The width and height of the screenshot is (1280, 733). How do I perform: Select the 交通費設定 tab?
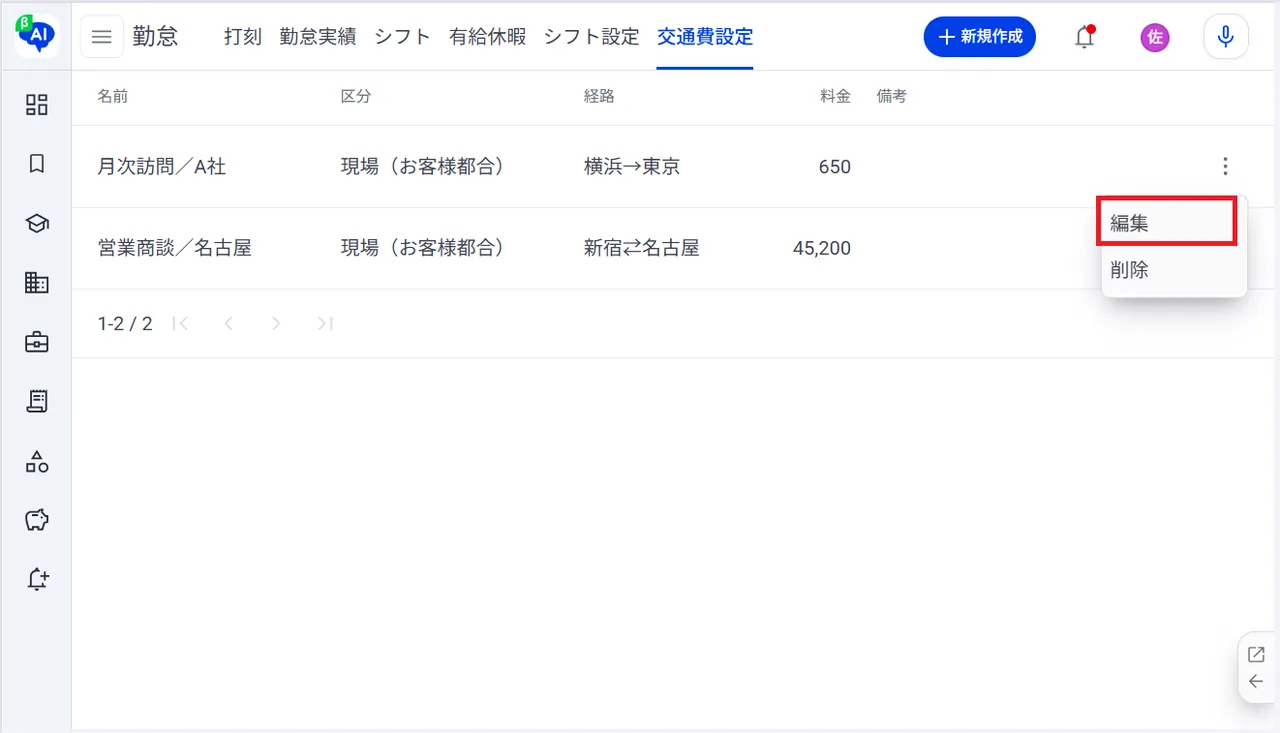coord(705,37)
